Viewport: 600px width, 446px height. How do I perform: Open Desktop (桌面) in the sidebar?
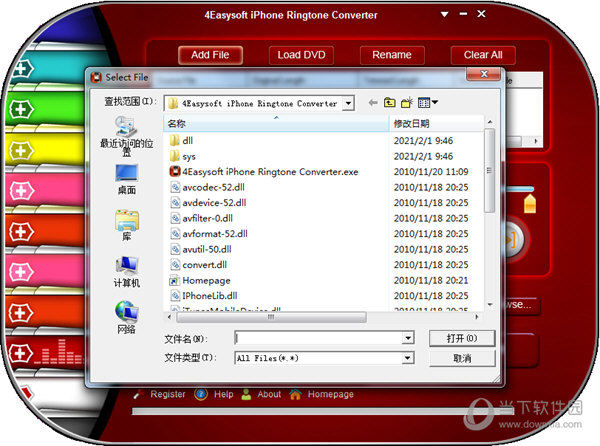click(127, 179)
